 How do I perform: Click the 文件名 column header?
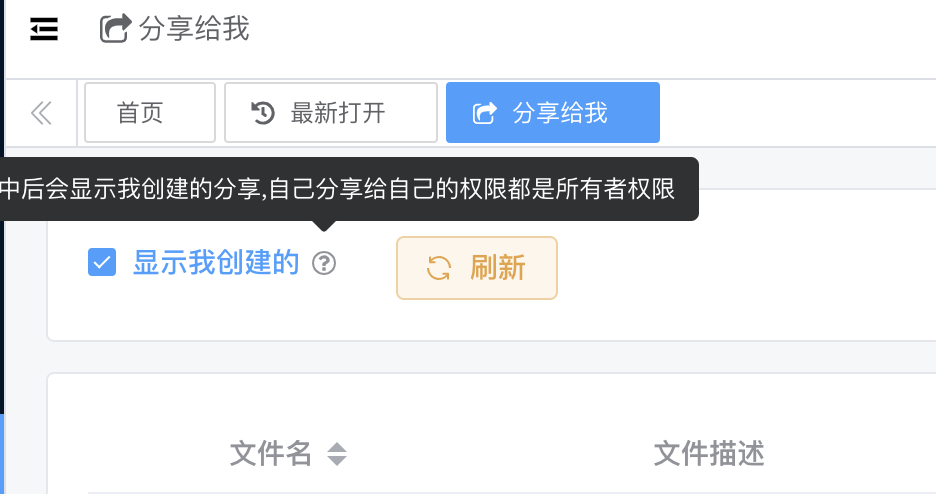pyautogui.click(x=271, y=454)
